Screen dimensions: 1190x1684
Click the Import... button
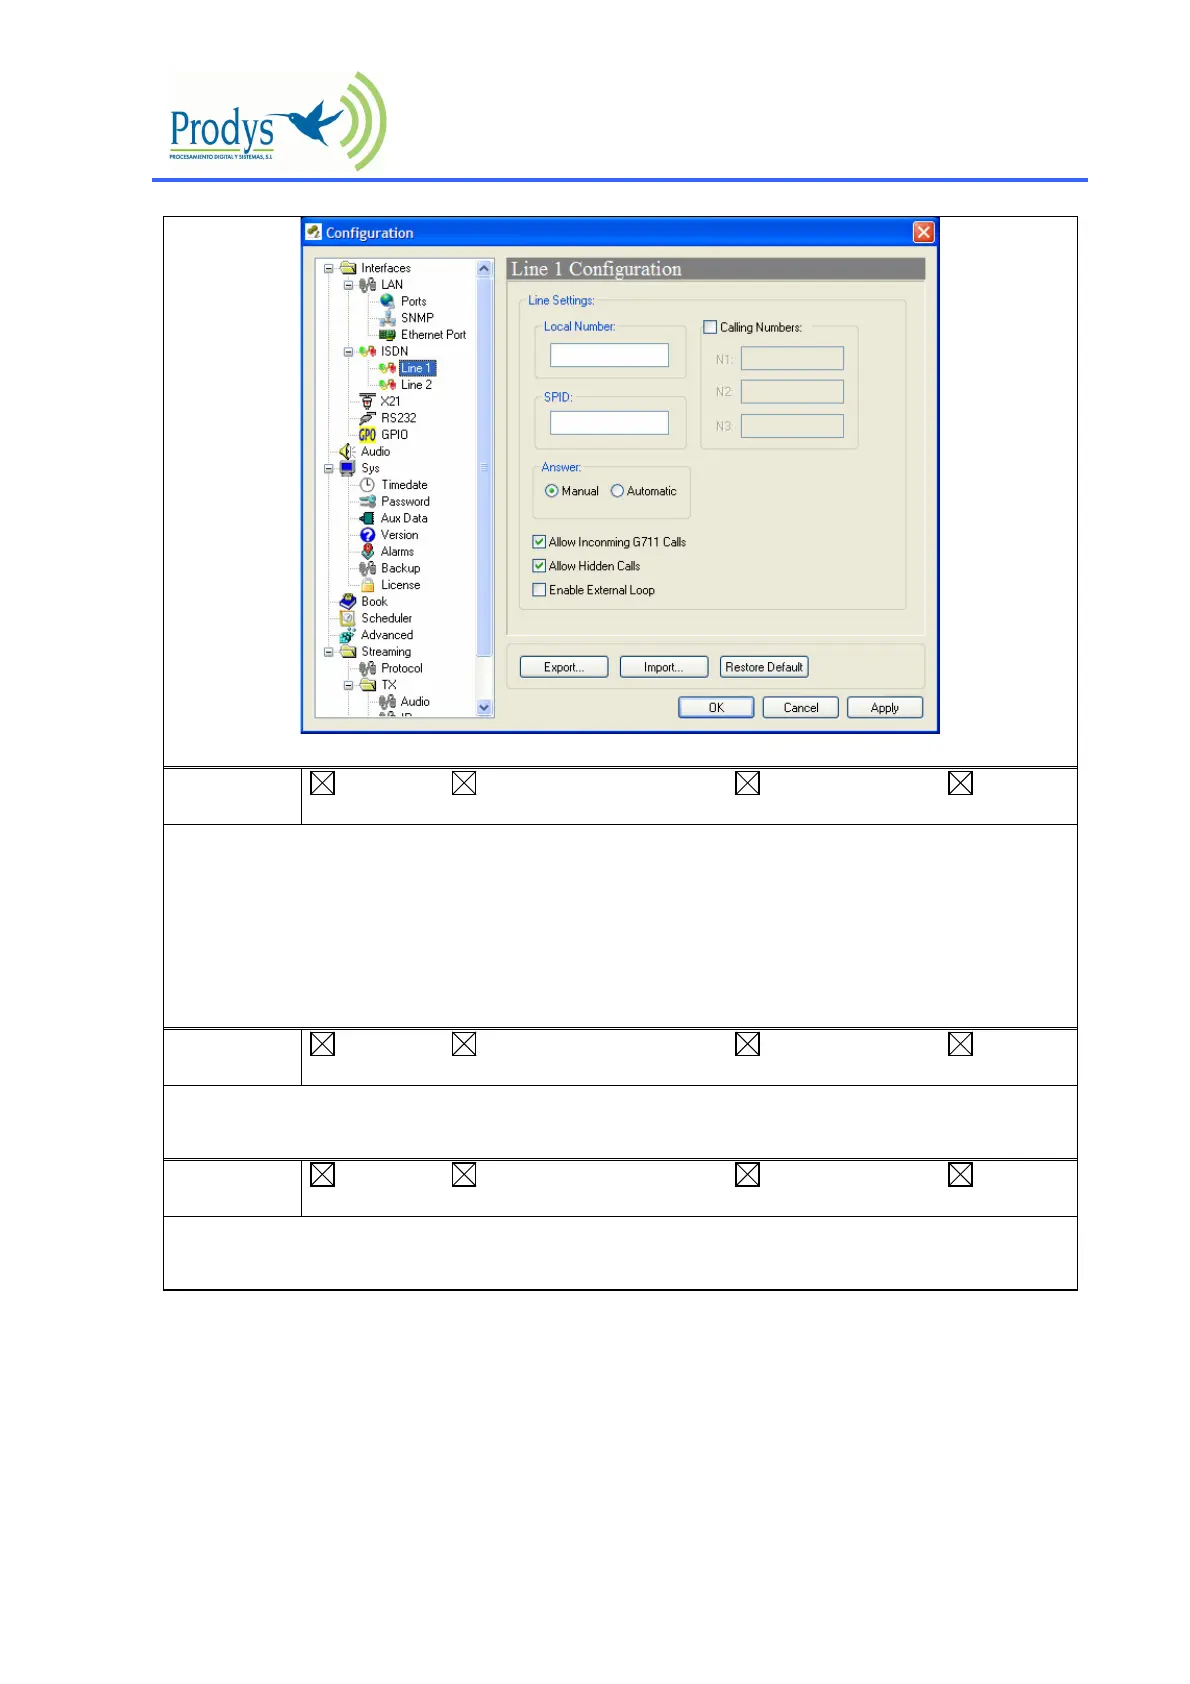click(664, 667)
